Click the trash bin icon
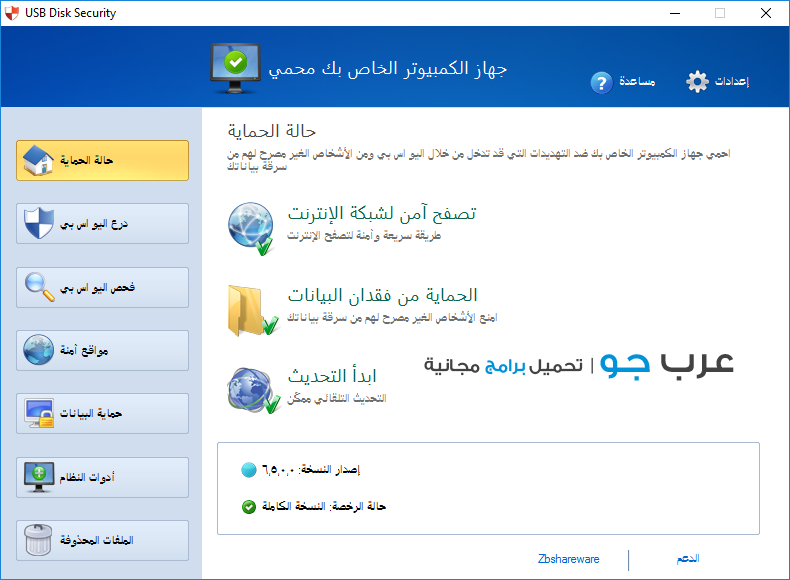This screenshot has width=790, height=580. (x=38, y=540)
